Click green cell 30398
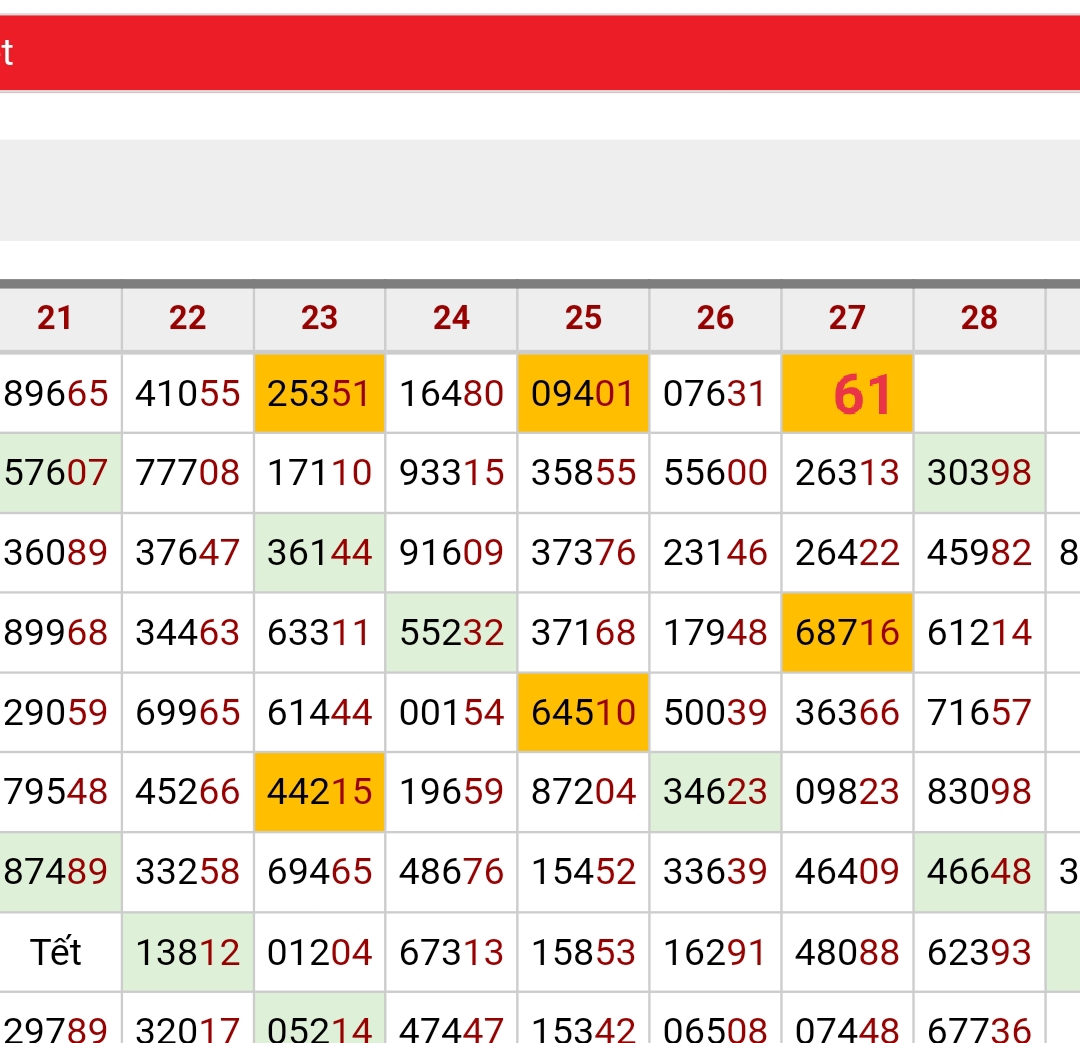This screenshot has height=1043, width=1080. point(979,472)
